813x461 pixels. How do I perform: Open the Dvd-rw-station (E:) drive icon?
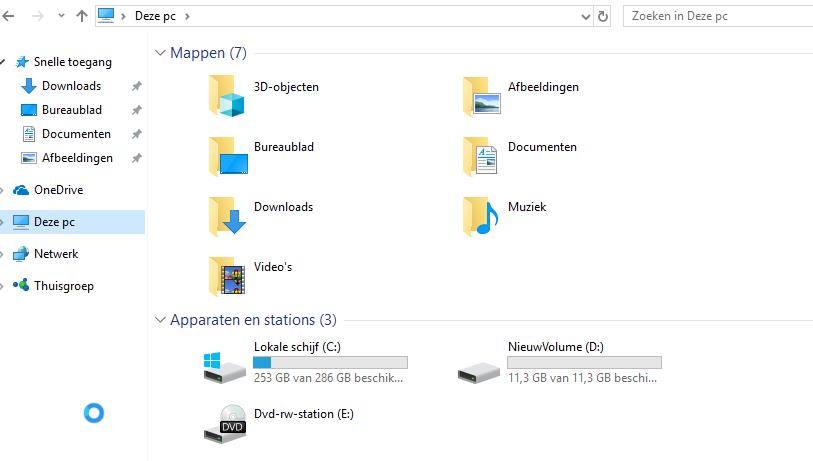224,424
